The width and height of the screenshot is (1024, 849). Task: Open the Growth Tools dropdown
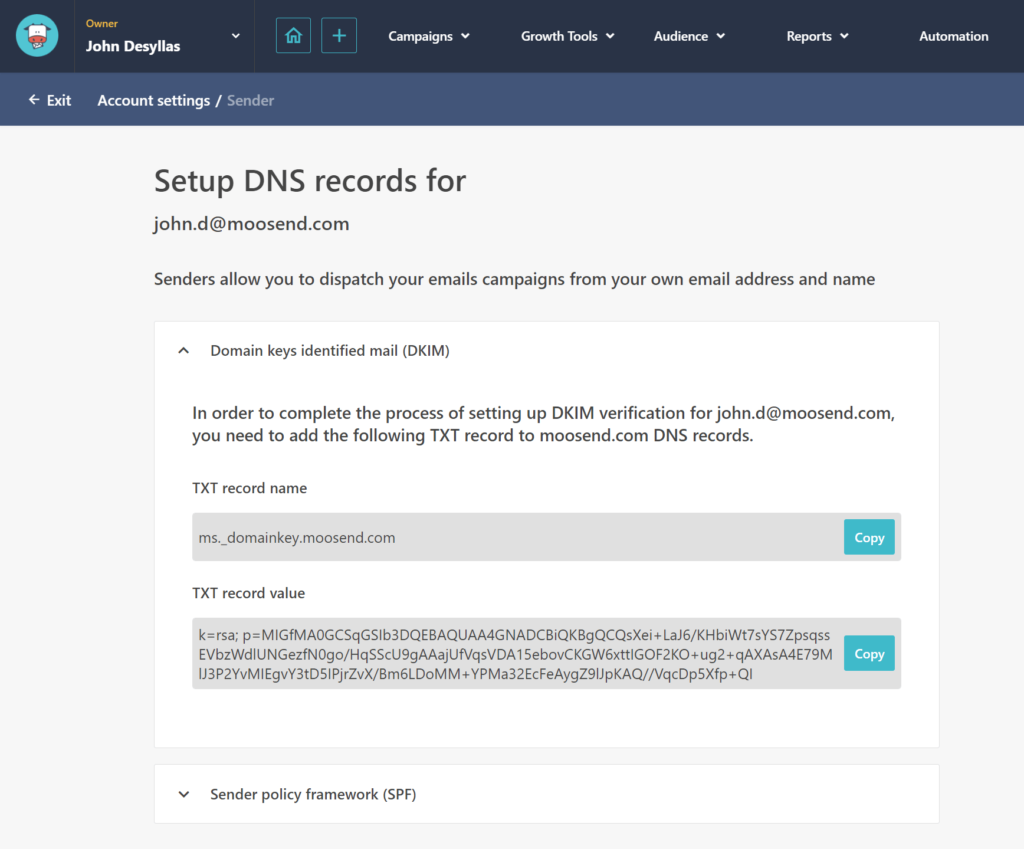tap(567, 35)
